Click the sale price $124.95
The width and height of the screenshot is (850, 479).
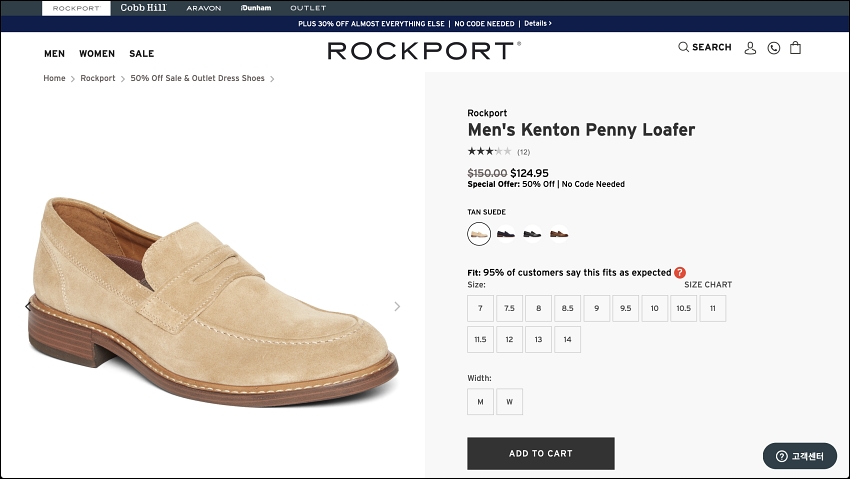click(x=530, y=173)
